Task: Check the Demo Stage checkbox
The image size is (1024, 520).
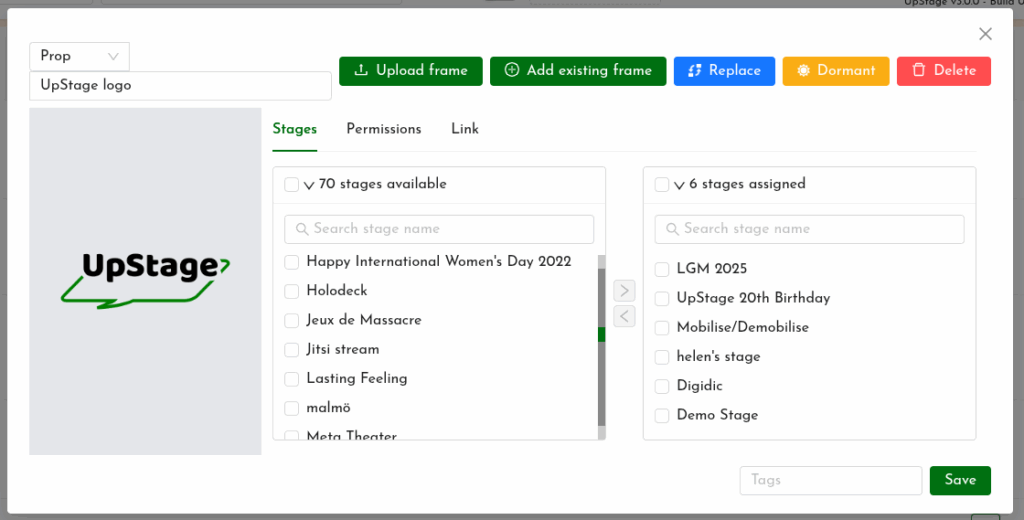Action: pos(662,415)
